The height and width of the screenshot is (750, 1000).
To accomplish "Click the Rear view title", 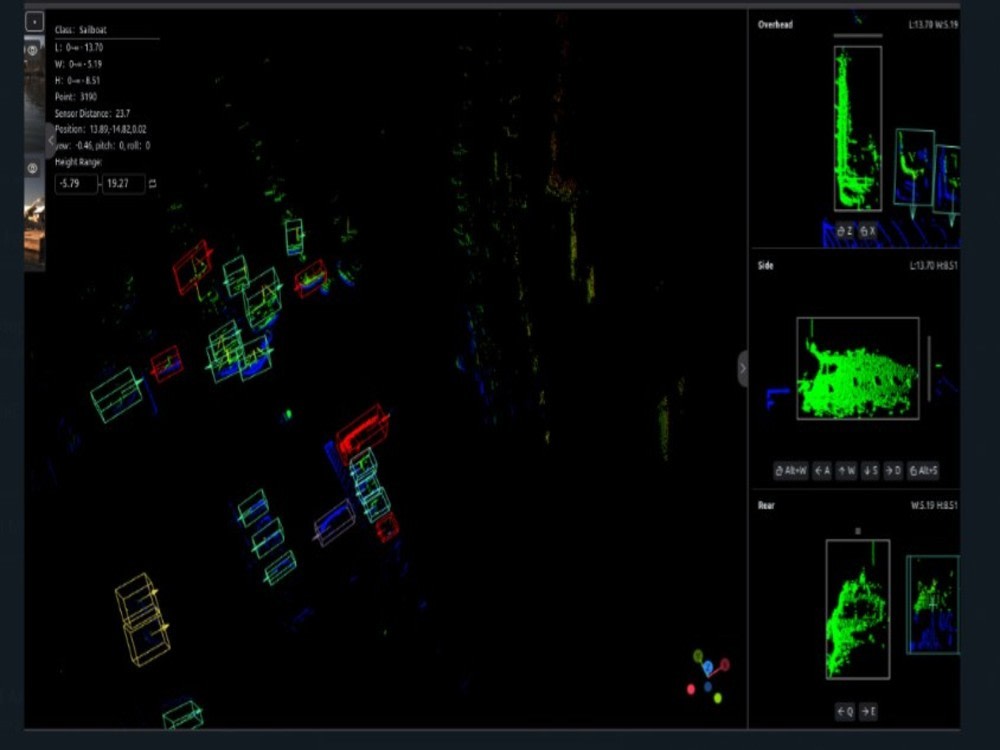I will click(x=766, y=505).
